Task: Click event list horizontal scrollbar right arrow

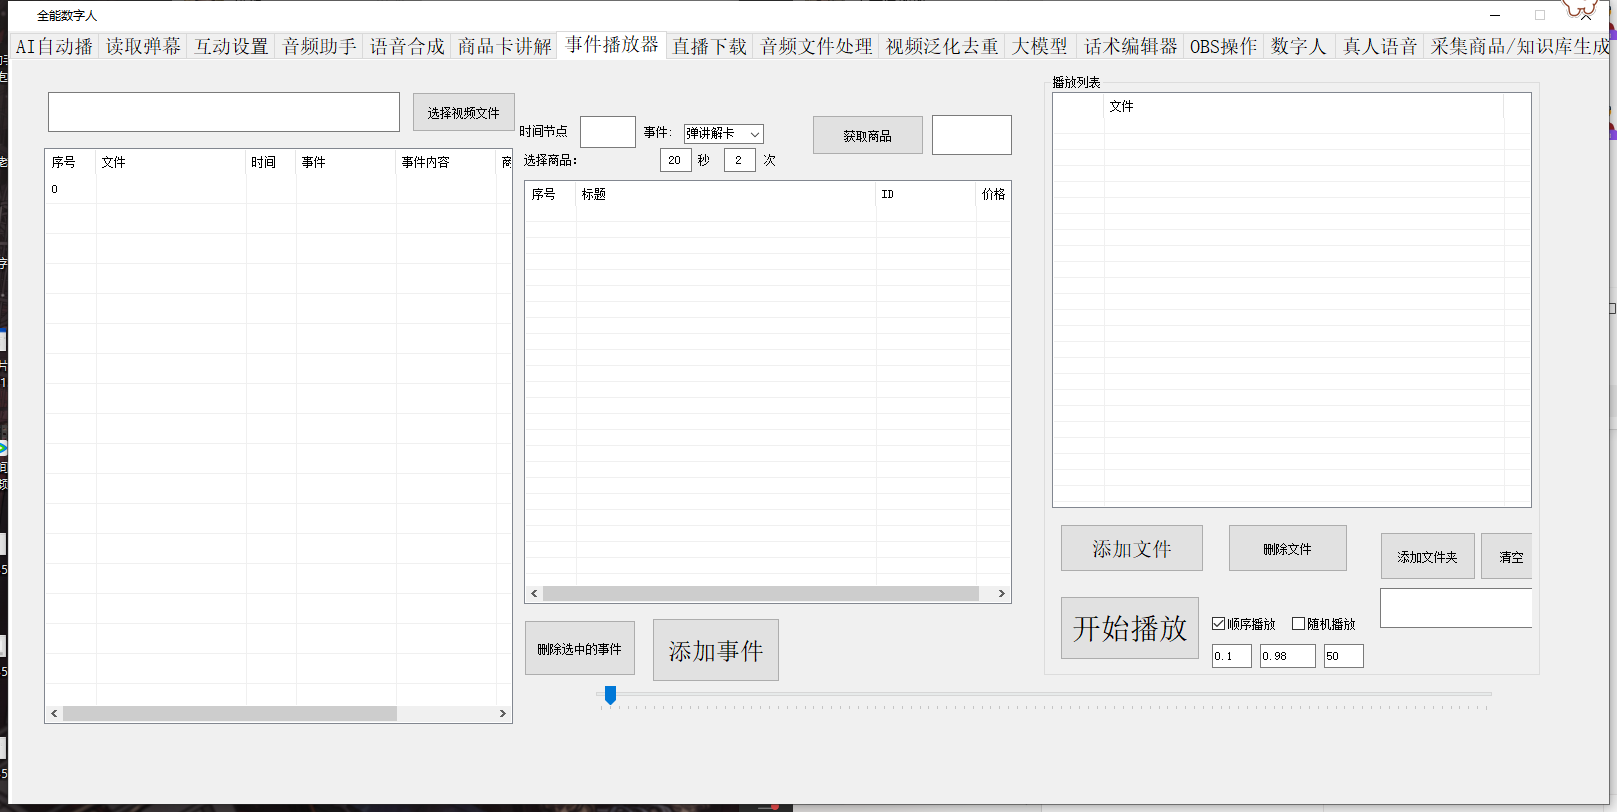Action: (502, 714)
